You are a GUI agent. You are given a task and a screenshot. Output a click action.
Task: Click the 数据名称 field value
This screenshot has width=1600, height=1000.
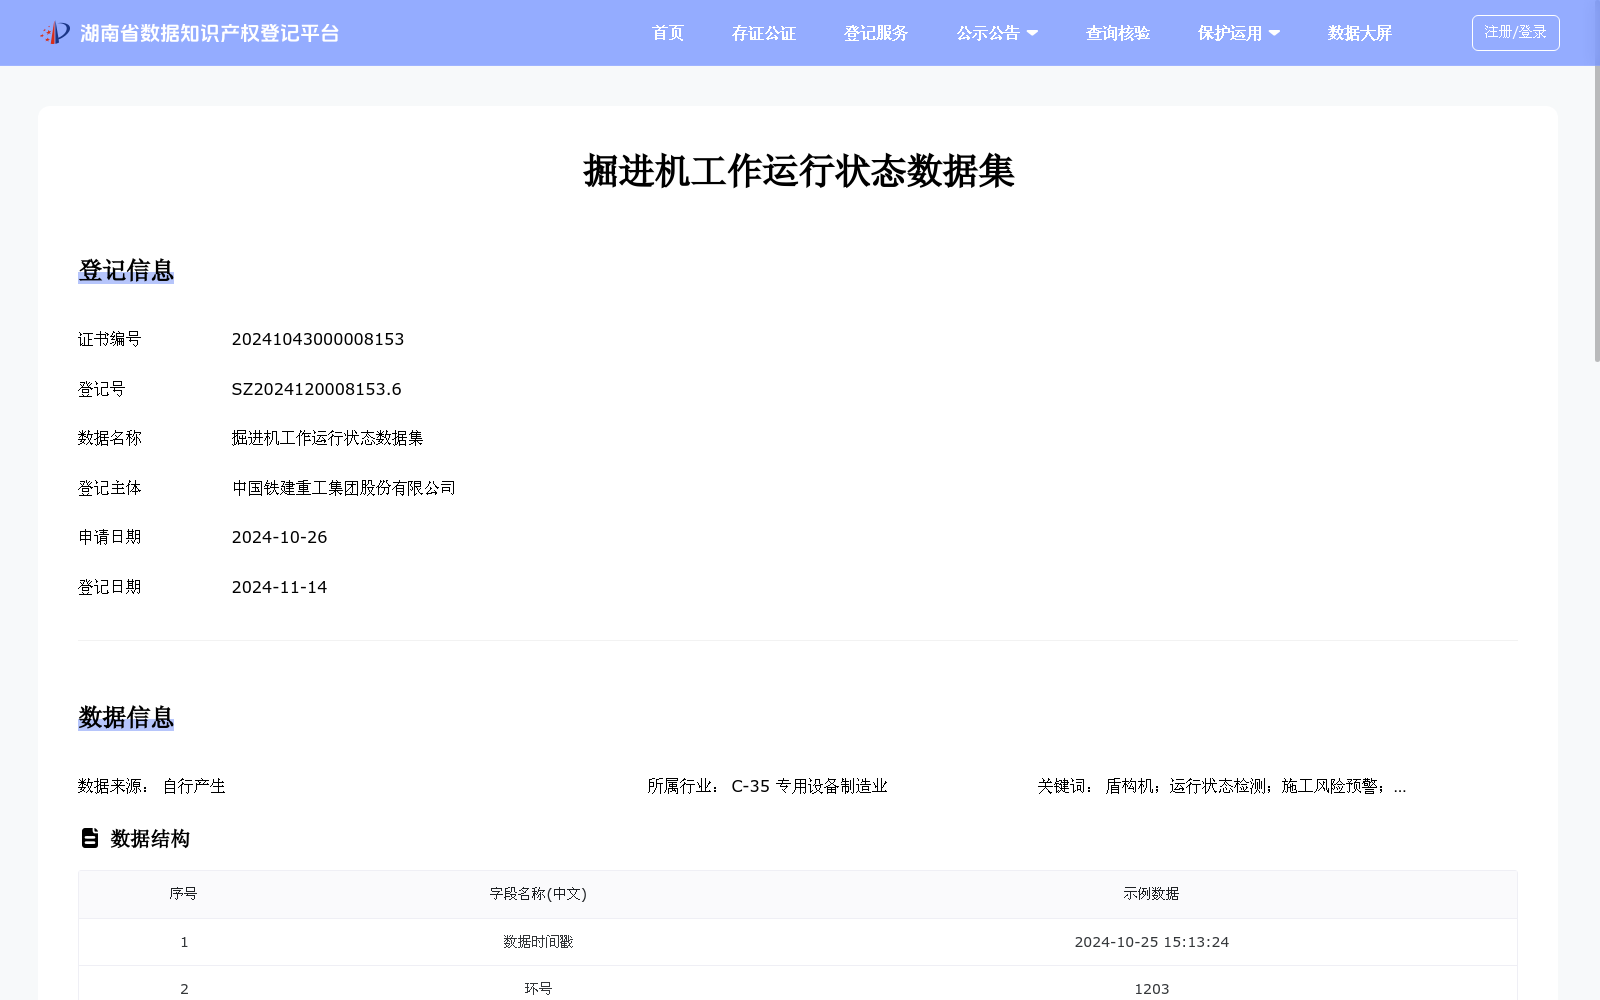click(328, 438)
